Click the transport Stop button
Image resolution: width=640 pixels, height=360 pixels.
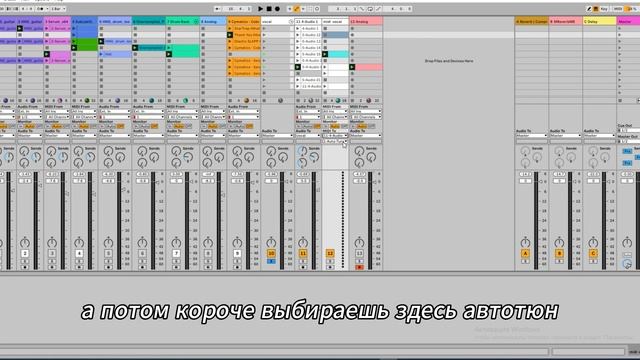coord(269,9)
